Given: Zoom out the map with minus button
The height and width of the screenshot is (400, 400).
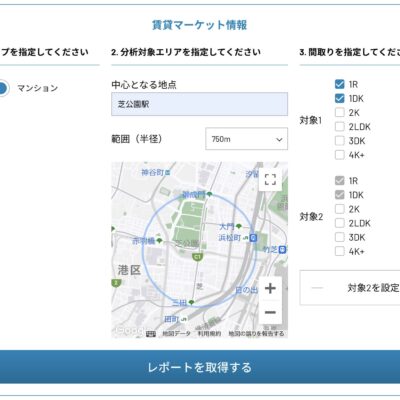Looking at the screenshot, I should [270, 312].
